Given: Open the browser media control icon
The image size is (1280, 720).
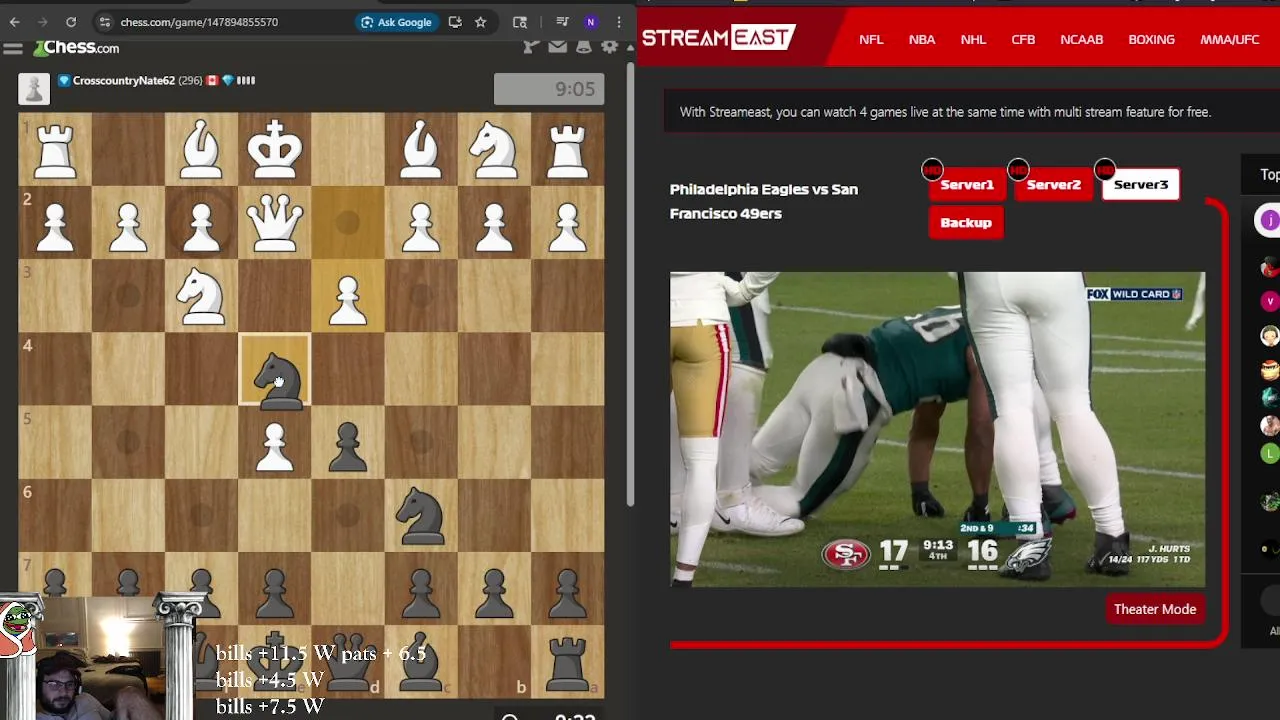Looking at the screenshot, I should 562,22.
